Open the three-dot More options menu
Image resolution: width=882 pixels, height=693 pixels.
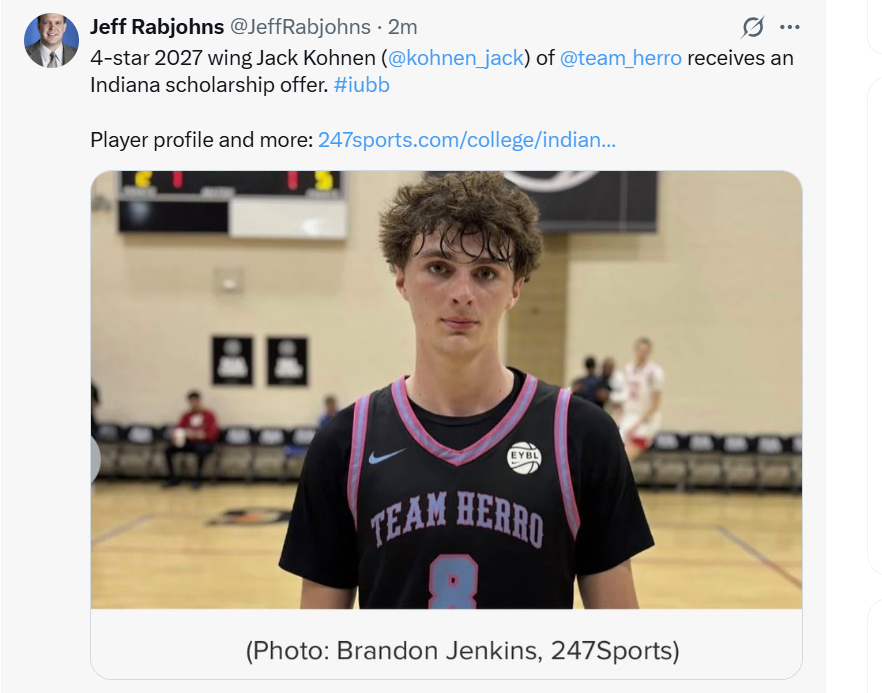coord(790,26)
